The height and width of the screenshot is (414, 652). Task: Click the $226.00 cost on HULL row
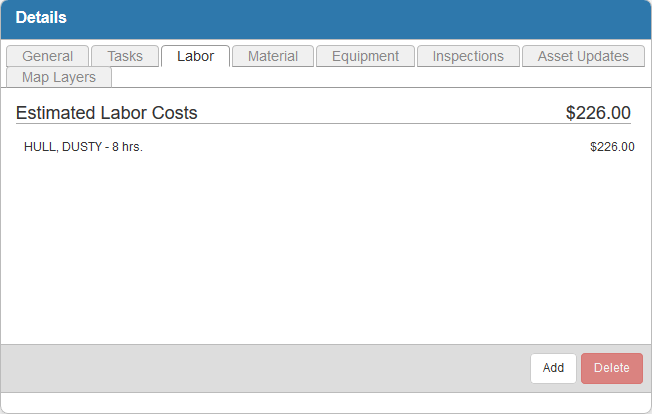[x=612, y=147]
